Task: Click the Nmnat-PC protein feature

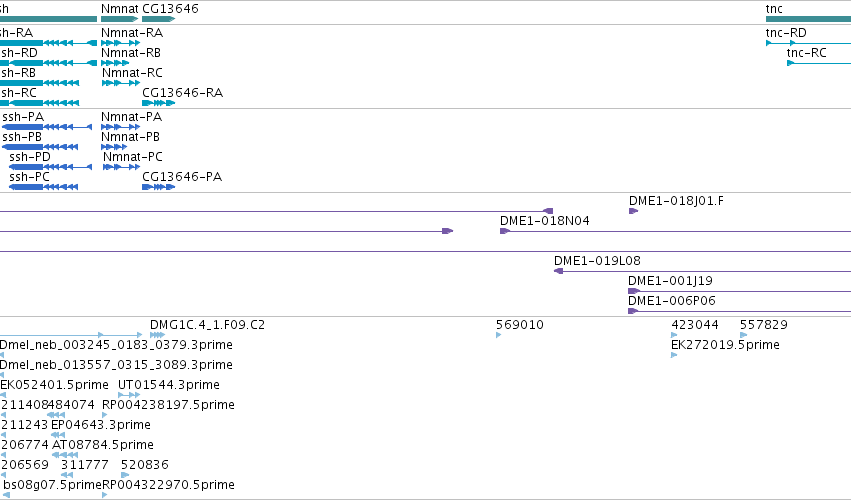Action: [x=122, y=167]
